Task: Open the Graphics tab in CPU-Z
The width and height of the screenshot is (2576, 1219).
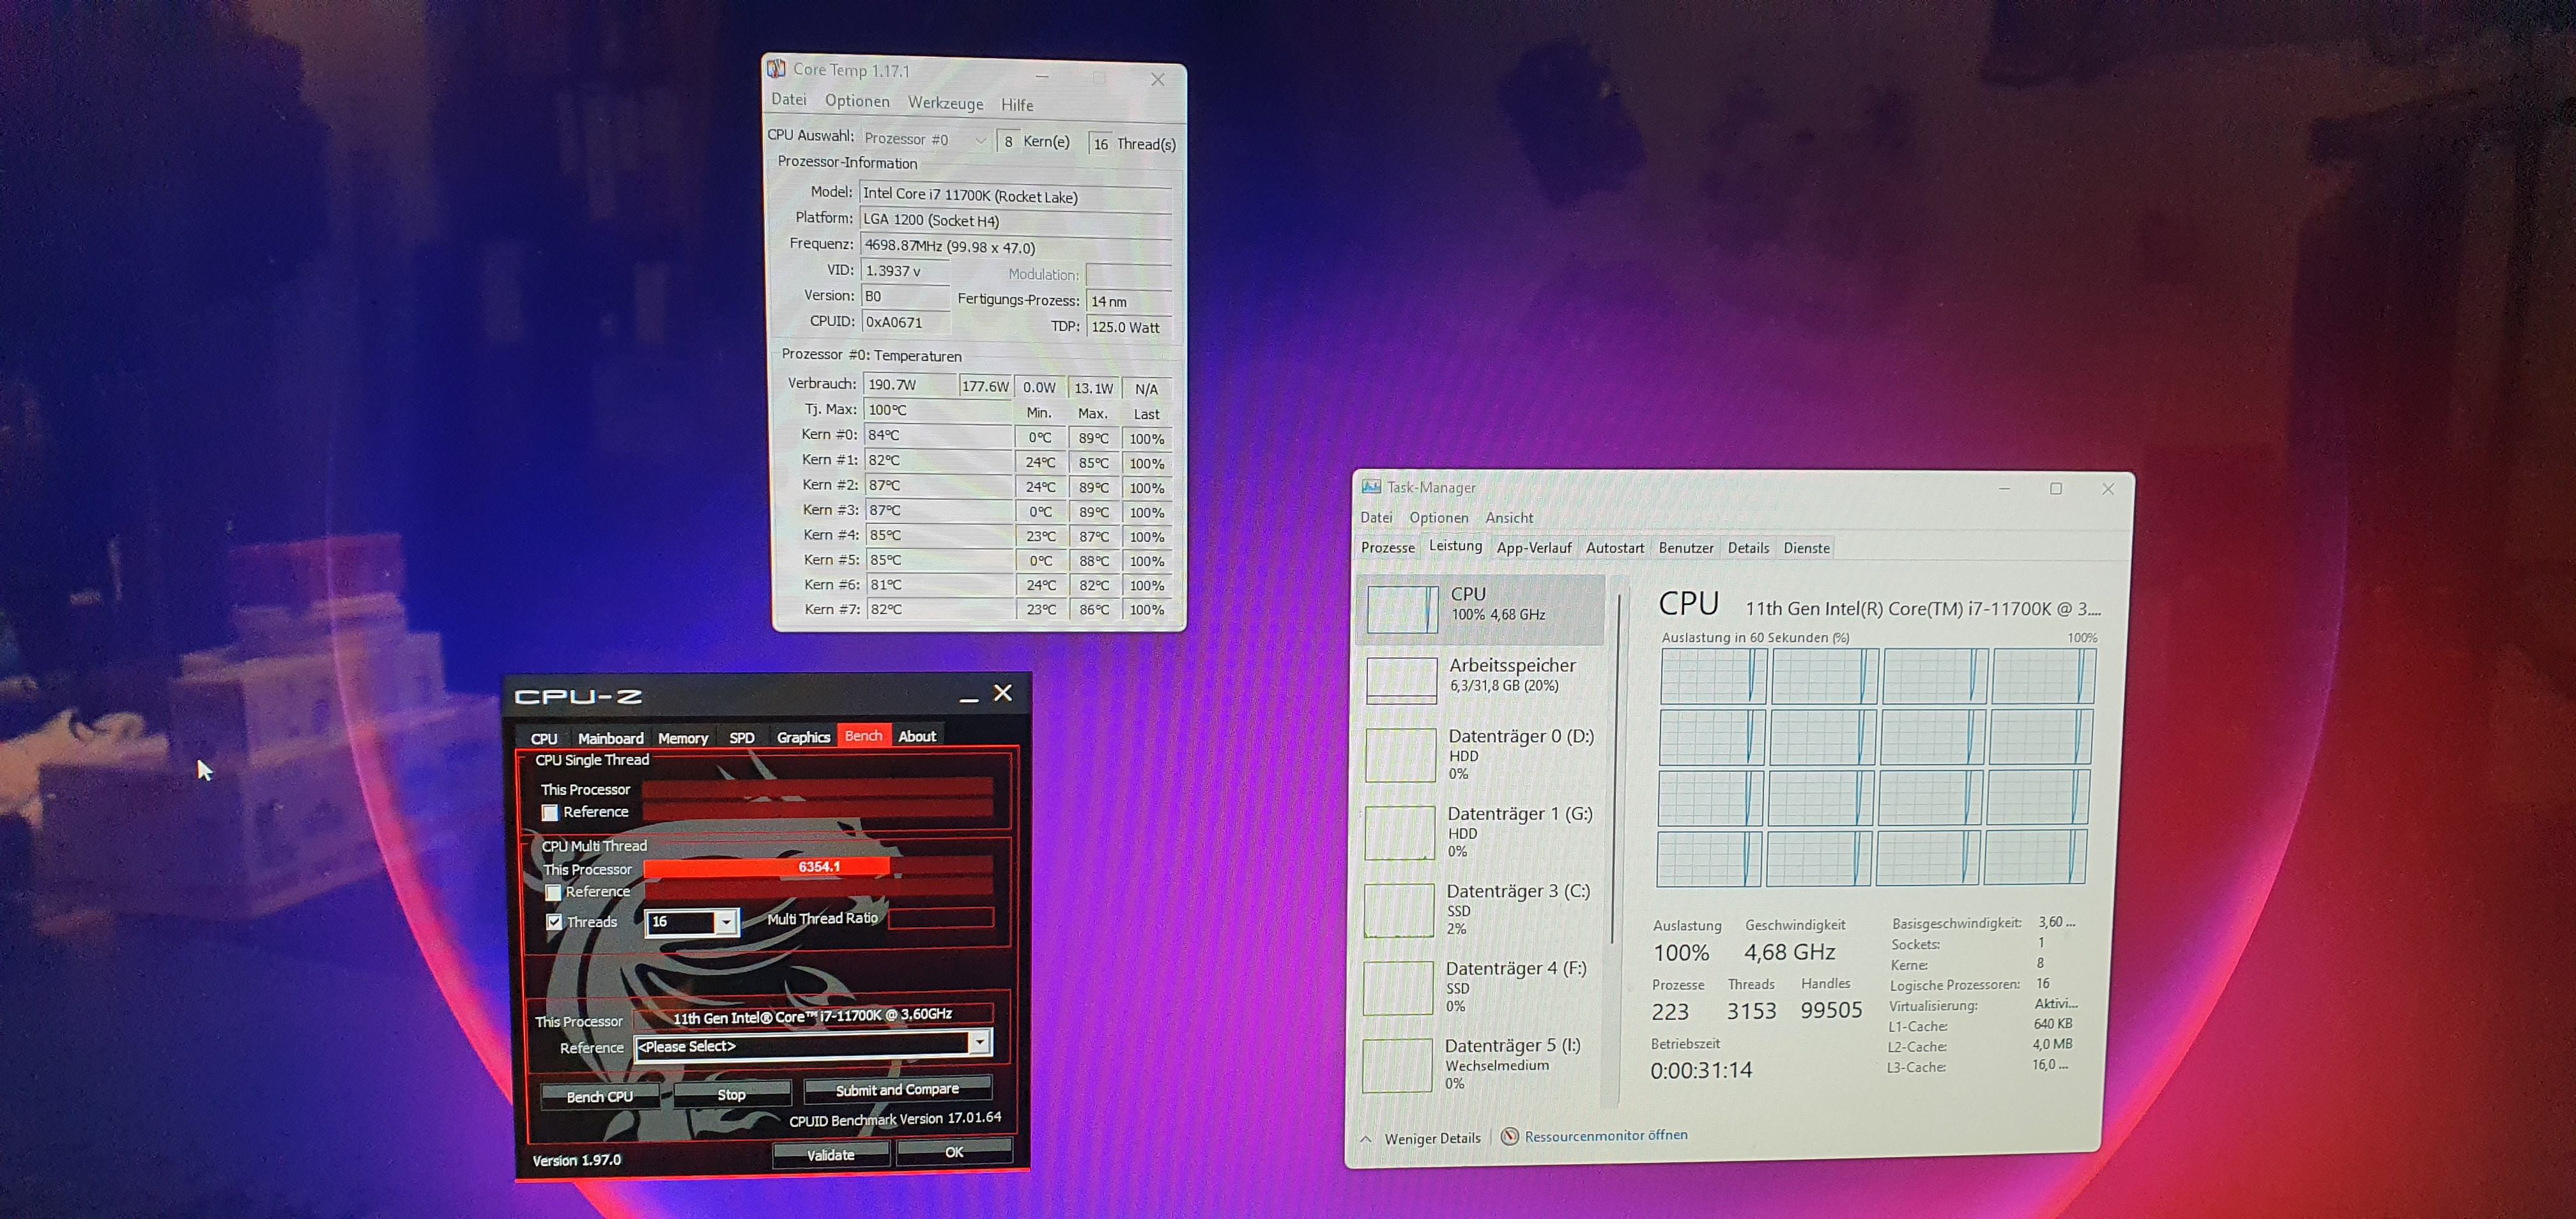Action: point(803,737)
